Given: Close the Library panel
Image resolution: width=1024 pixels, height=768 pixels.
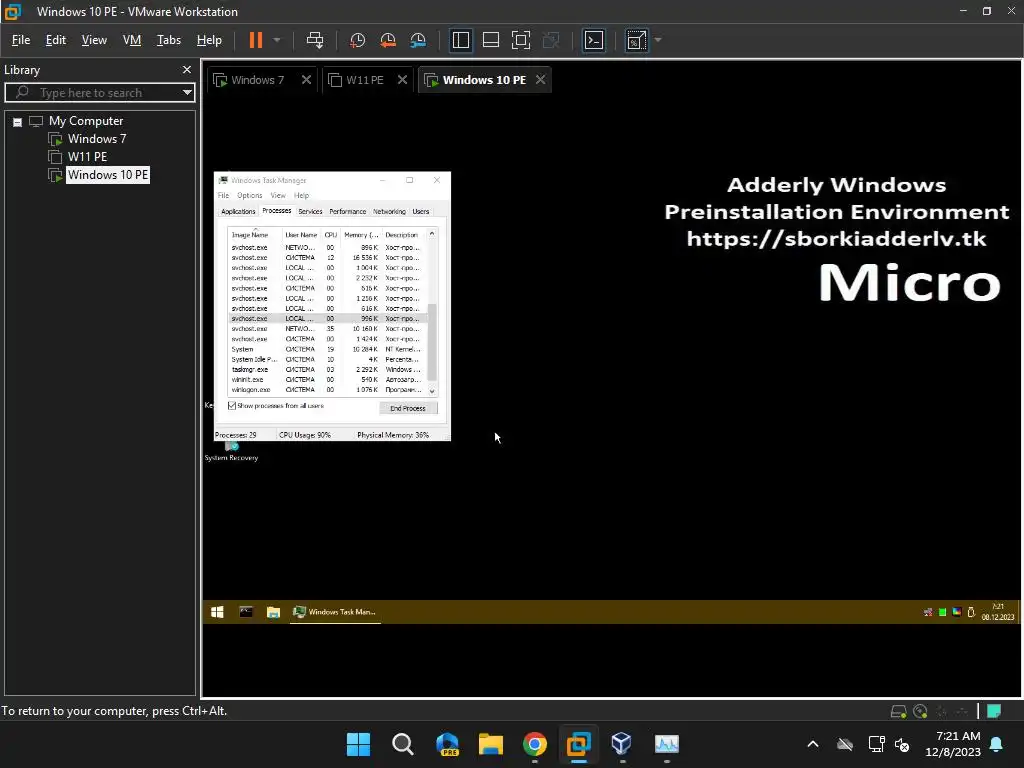Looking at the screenshot, I should 187,69.
